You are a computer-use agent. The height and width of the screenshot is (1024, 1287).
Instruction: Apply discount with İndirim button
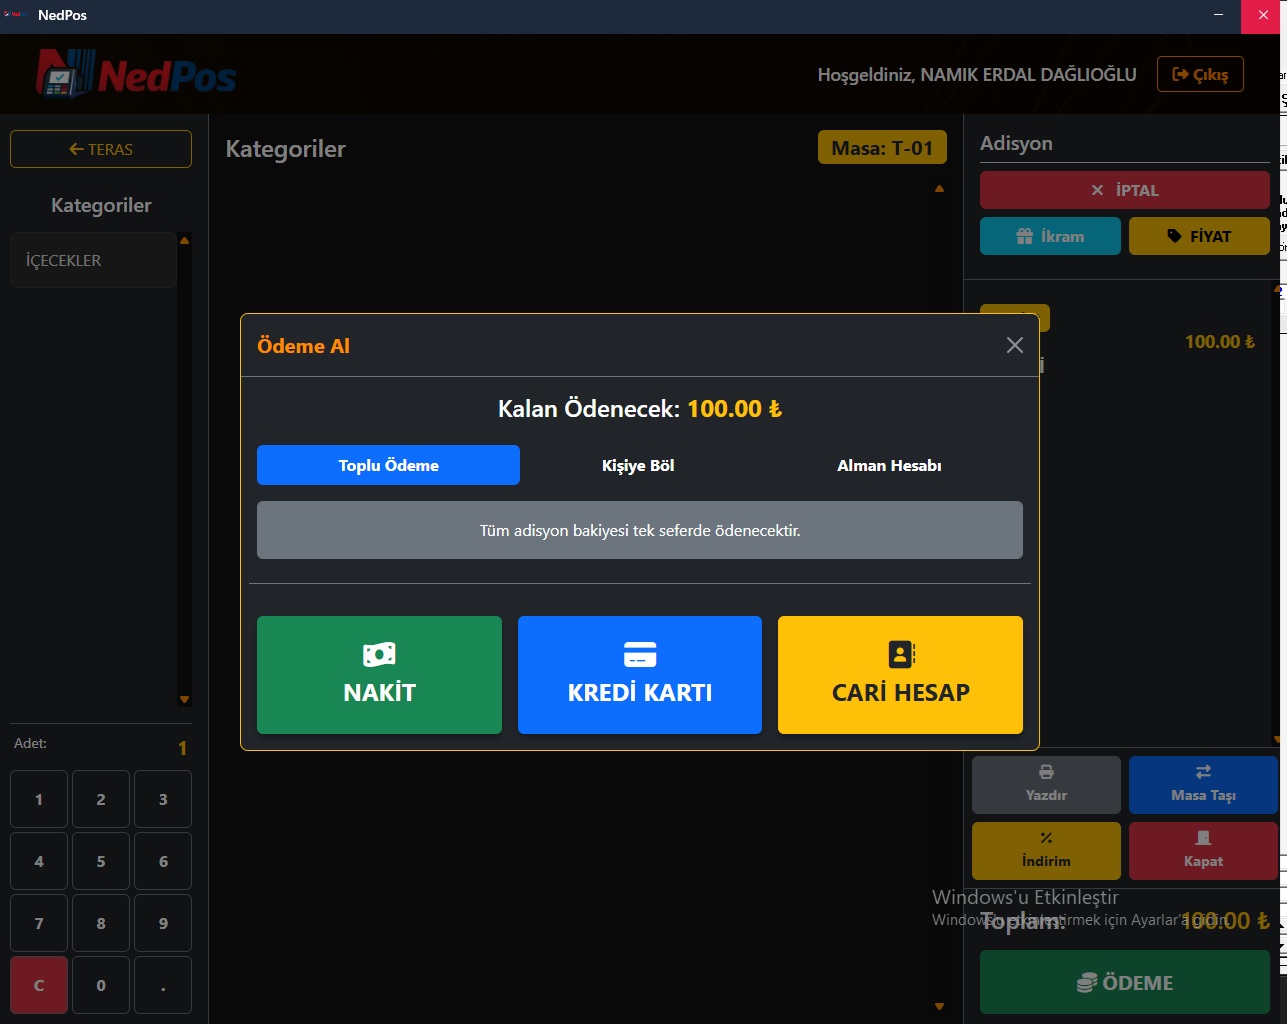(x=1046, y=851)
